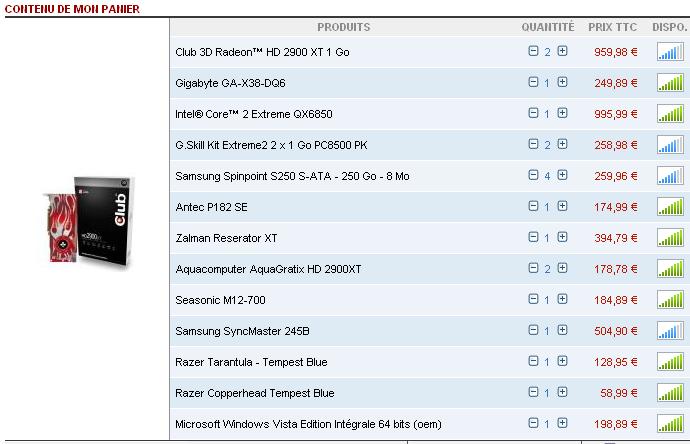Check availability icon for Windows Vista
Viewport: 690px width, 444px height.
point(671,424)
